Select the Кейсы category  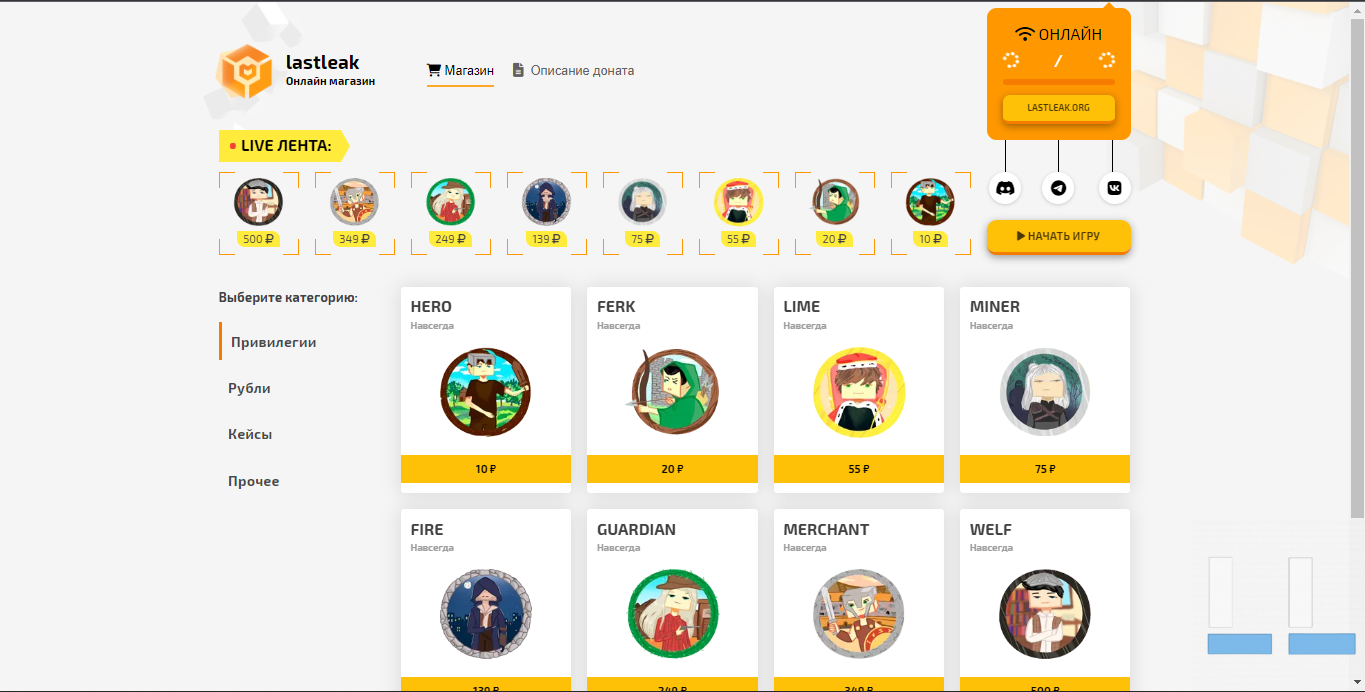click(x=250, y=435)
